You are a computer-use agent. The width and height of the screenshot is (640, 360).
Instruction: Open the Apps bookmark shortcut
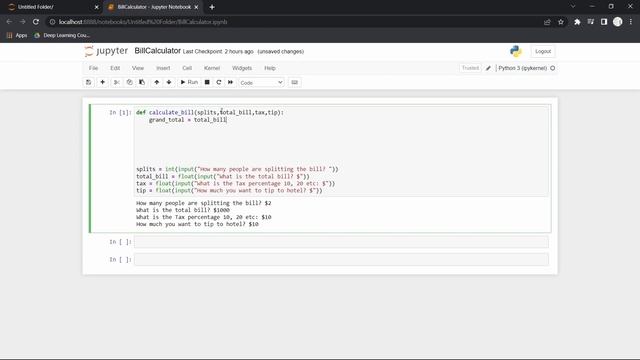coord(17,36)
